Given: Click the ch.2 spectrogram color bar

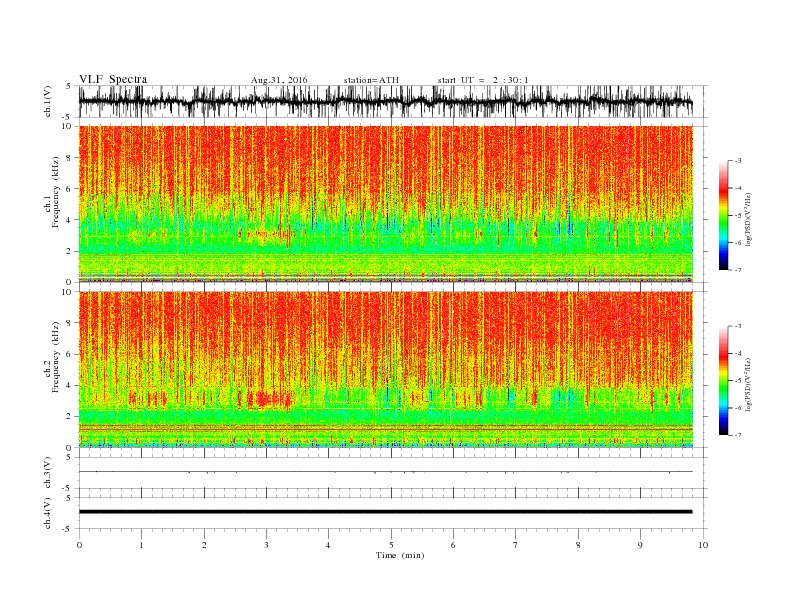Looking at the screenshot, I should [x=724, y=381].
